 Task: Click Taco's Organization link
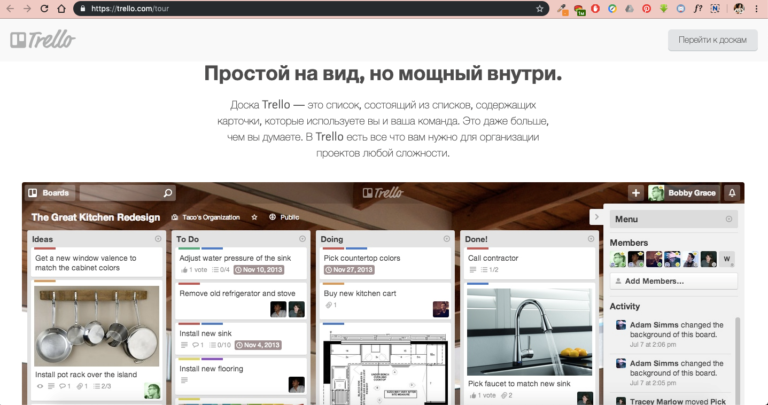pyautogui.click(x=206, y=217)
